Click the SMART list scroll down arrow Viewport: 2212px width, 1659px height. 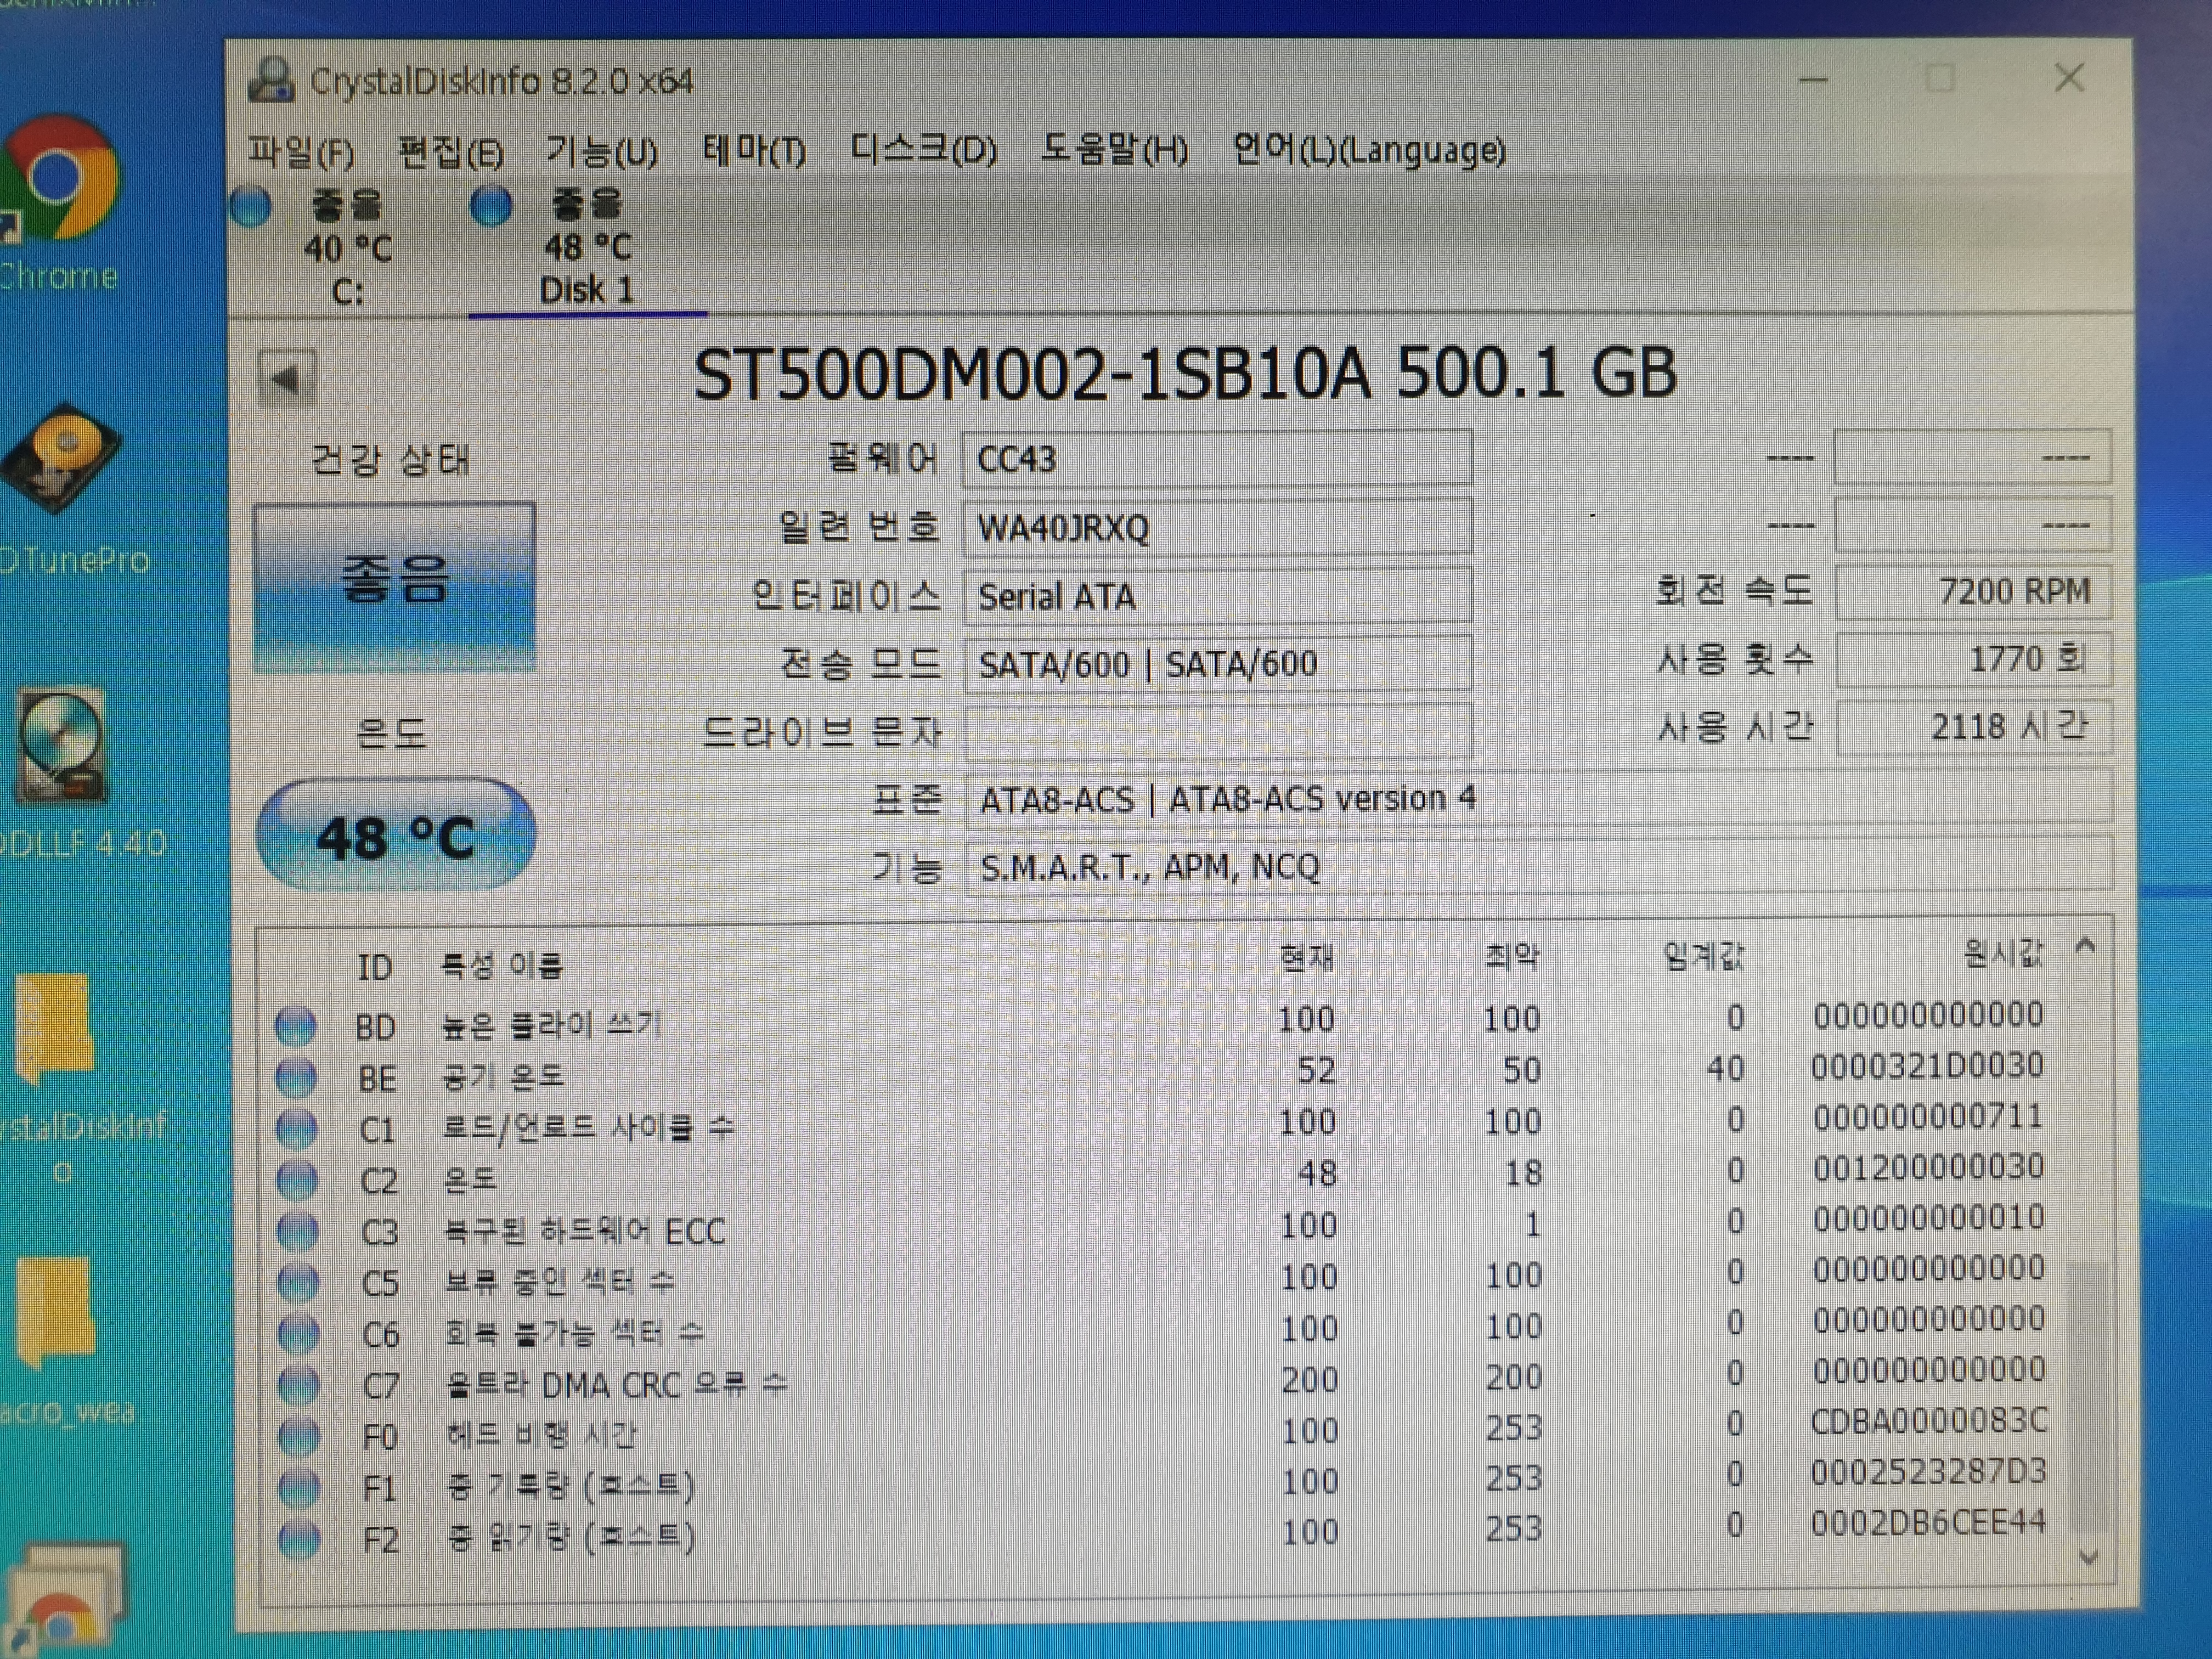tap(2088, 1556)
